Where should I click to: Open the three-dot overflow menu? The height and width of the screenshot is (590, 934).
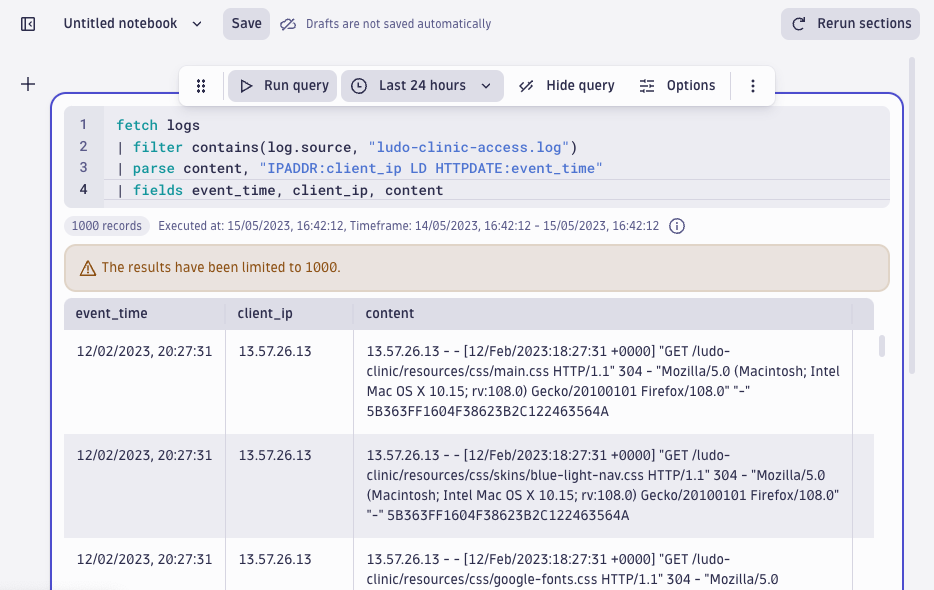(x=753, y=85)
